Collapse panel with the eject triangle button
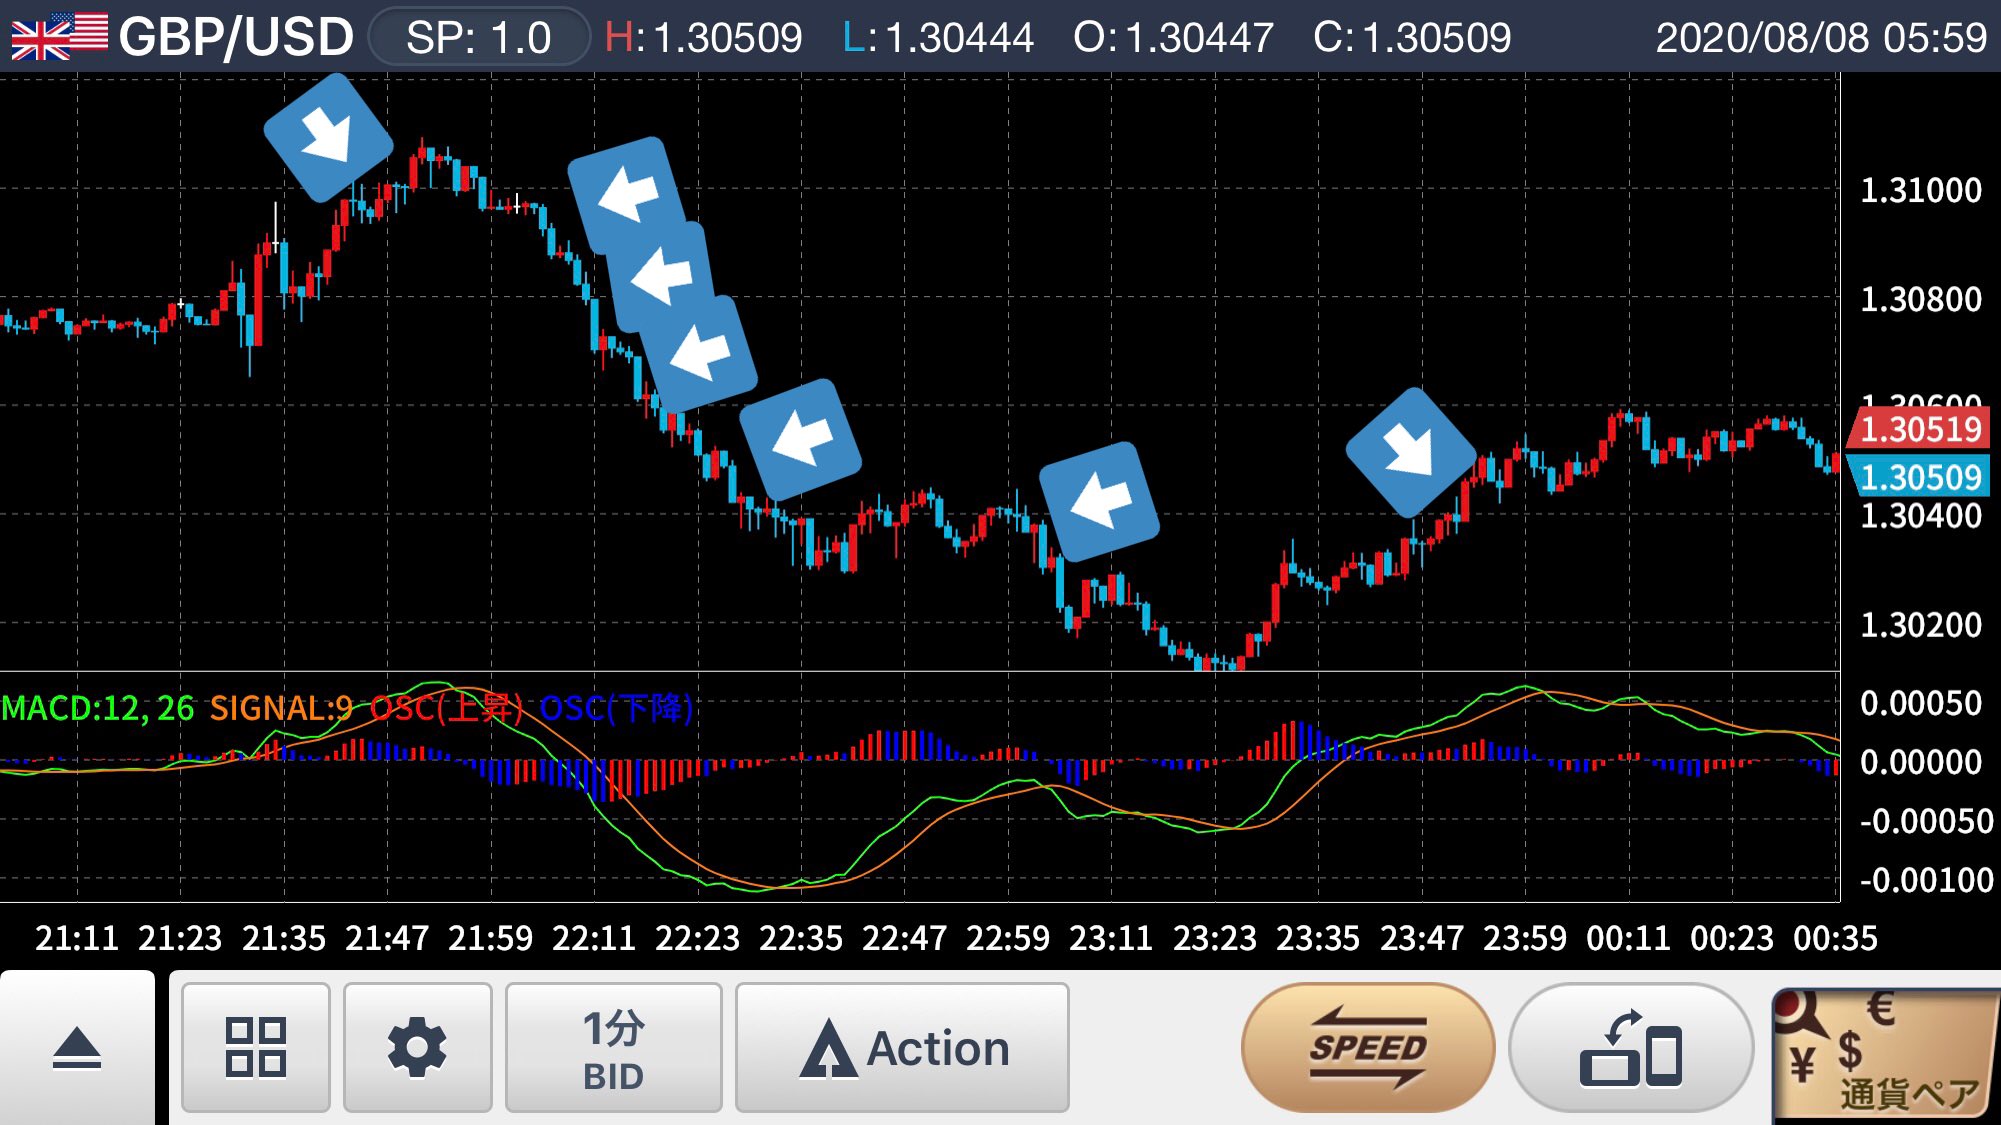The image size is (2001, 1125). (x=77, y=1048)
